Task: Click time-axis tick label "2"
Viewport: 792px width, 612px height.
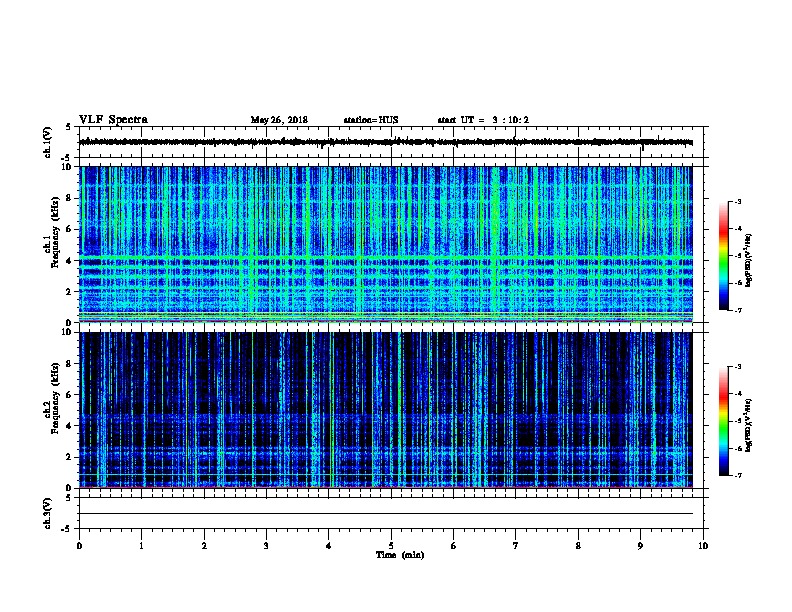Action: (204, 546)
